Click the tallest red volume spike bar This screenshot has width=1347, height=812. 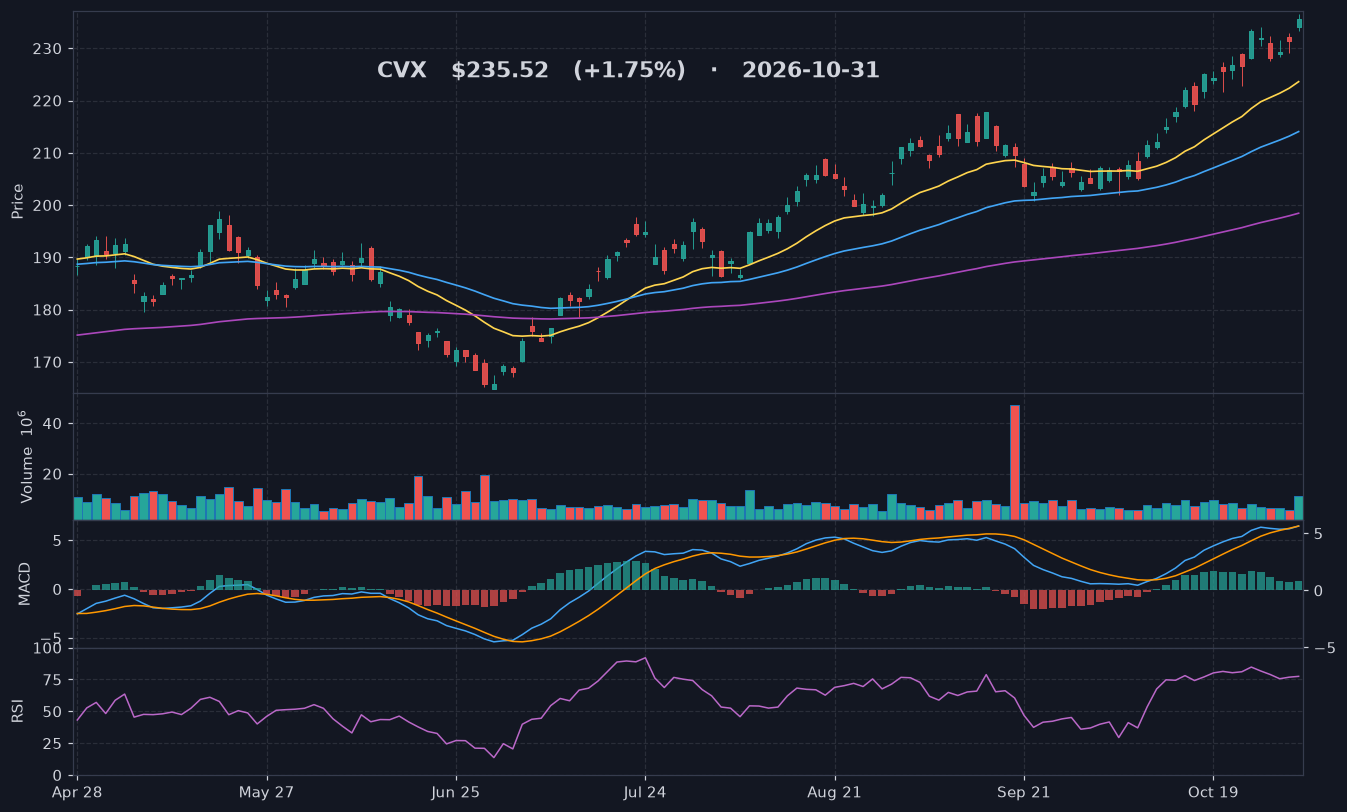[x=1015, y=462]
